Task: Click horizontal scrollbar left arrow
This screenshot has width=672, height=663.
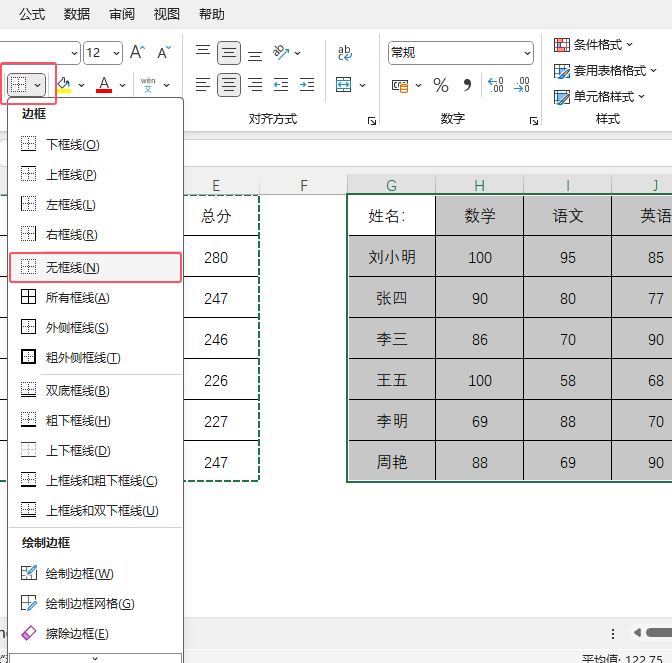Action: [x=637, y=633]
